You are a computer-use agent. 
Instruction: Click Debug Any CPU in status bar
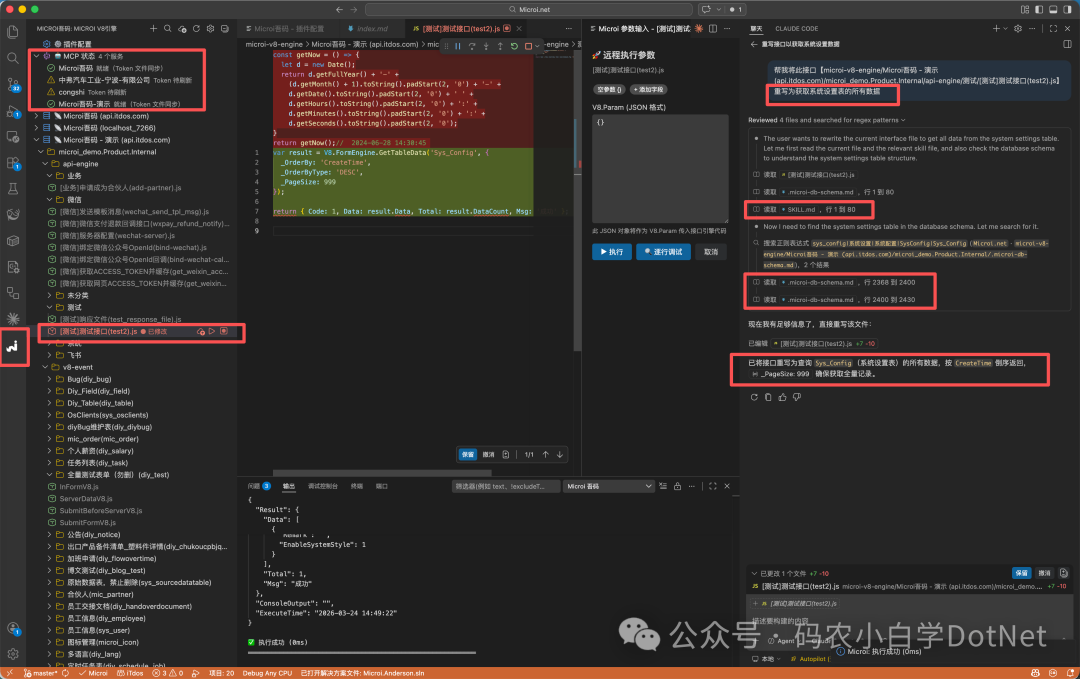point(267,673)
